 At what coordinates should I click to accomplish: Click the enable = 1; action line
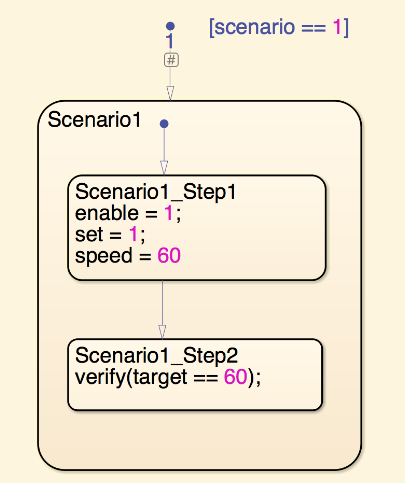(x=128, y=213)
